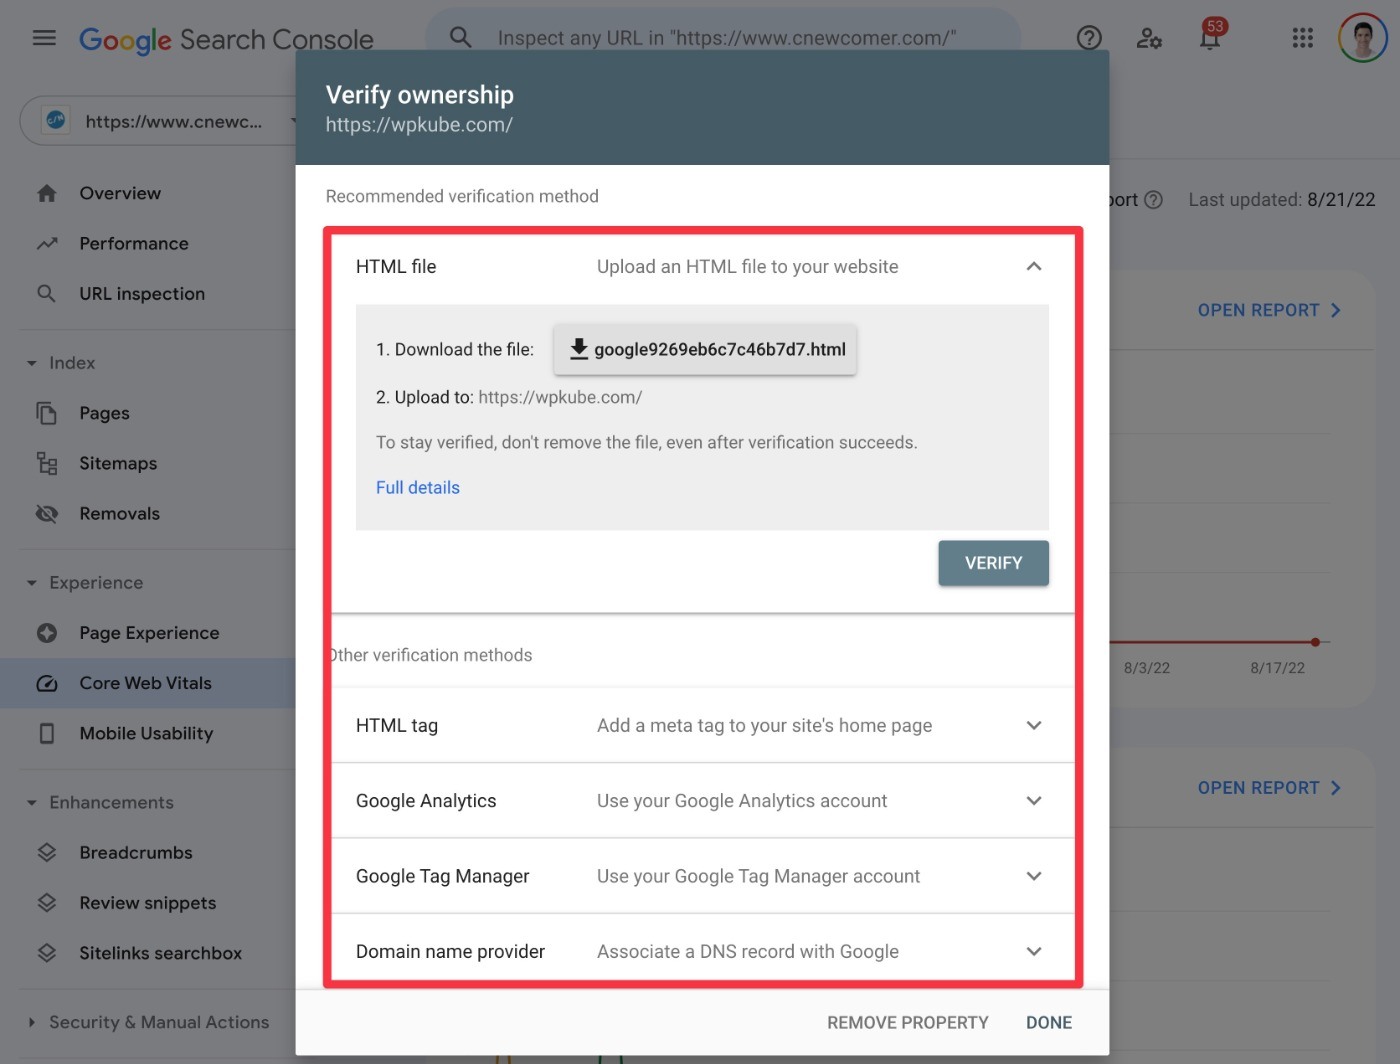The image size is (1400, 1064).
Task: Click the Recommended verification method label
Action: coord(462,196)
